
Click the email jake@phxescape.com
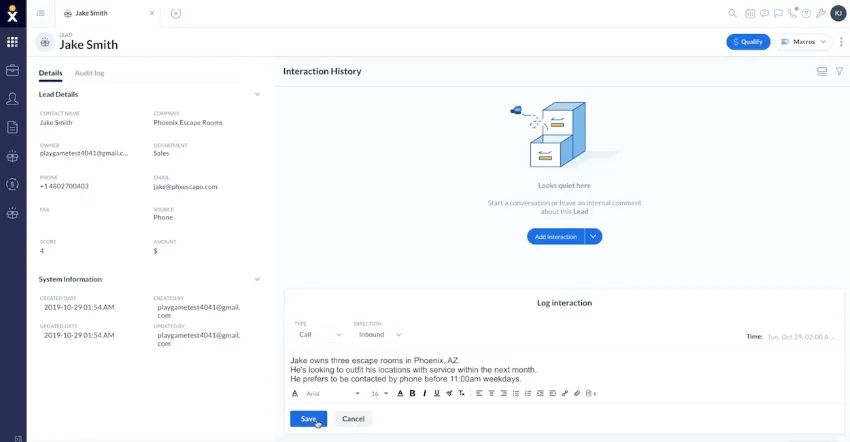(x=185, y=187)
